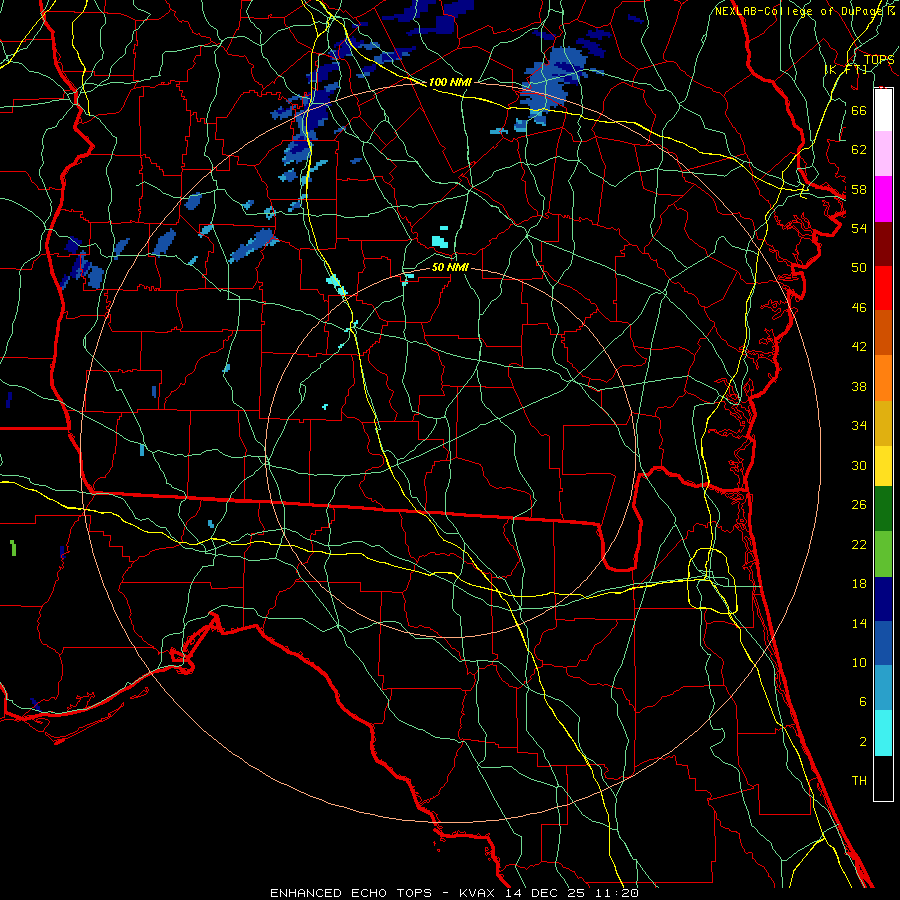Click the legend value "26"

pyautogui.click(x=859, y=505)
